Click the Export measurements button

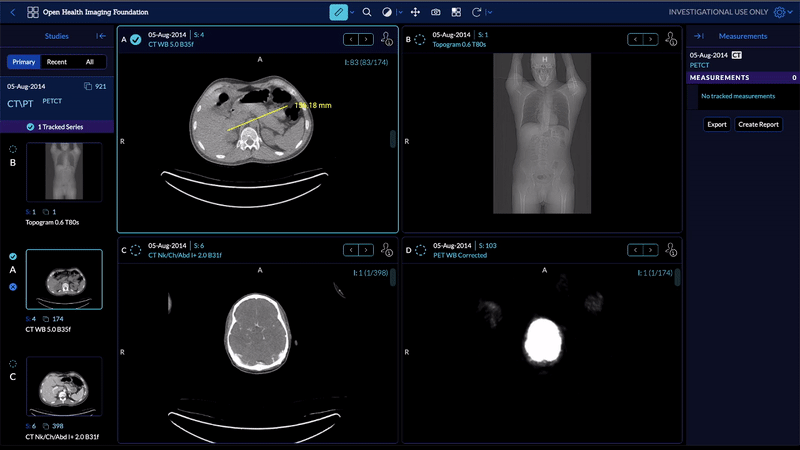coord(717,124)
